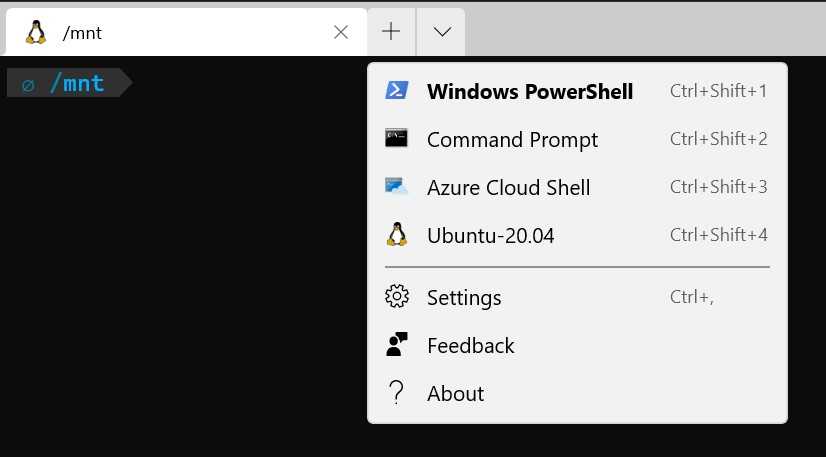The width and height of the screenshot is (826, 457).
Task: Click the Ubuntu penguin icon in the menu
Action: (396, 235)
